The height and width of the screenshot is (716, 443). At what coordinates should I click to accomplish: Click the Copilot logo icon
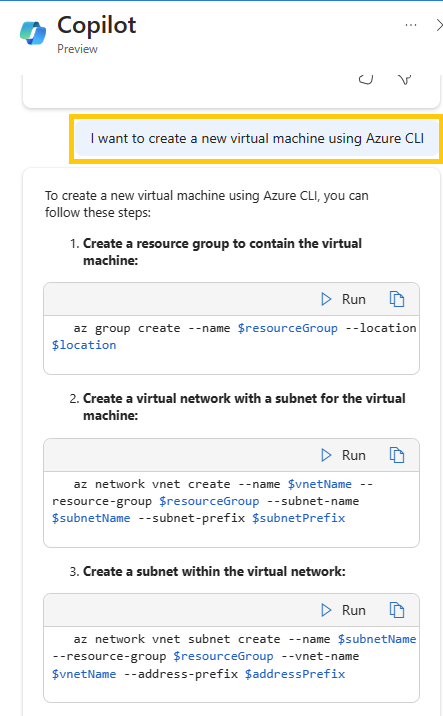point(33,33)
